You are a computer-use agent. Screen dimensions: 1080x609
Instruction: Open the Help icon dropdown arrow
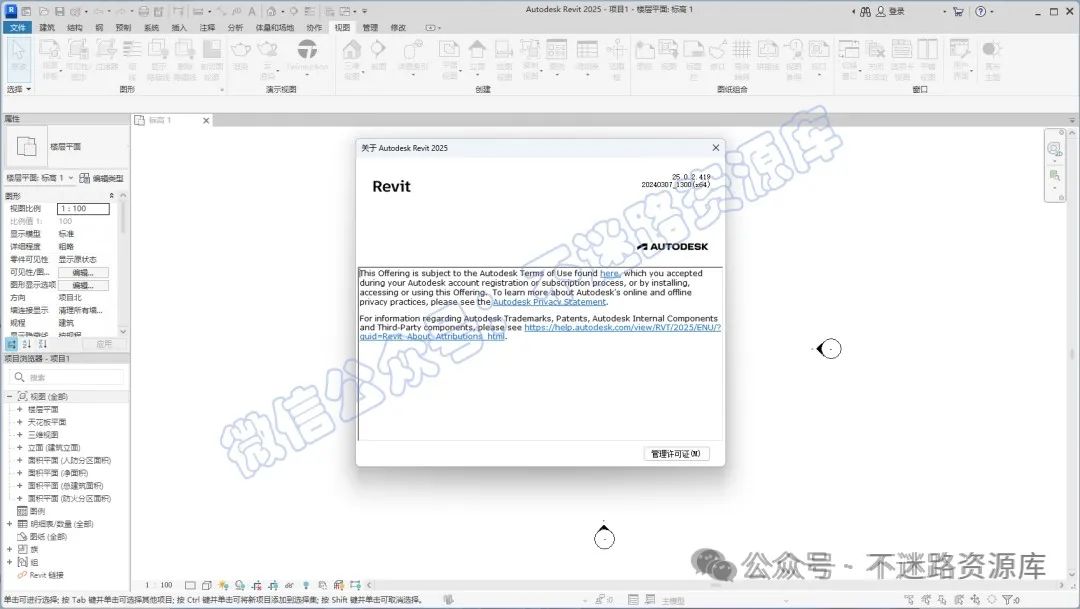pyautogui.click(x=992, y=12)
